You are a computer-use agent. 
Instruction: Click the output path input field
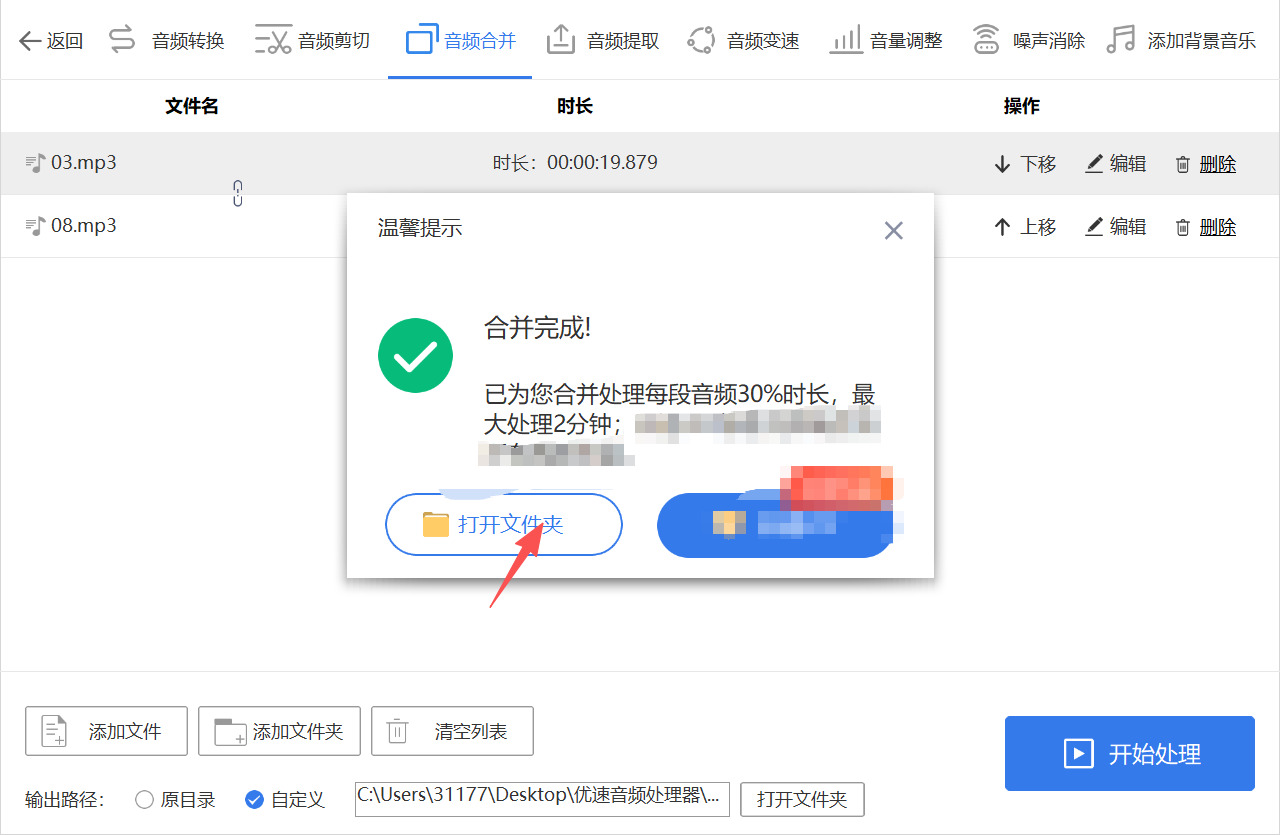tap(542, 799)
